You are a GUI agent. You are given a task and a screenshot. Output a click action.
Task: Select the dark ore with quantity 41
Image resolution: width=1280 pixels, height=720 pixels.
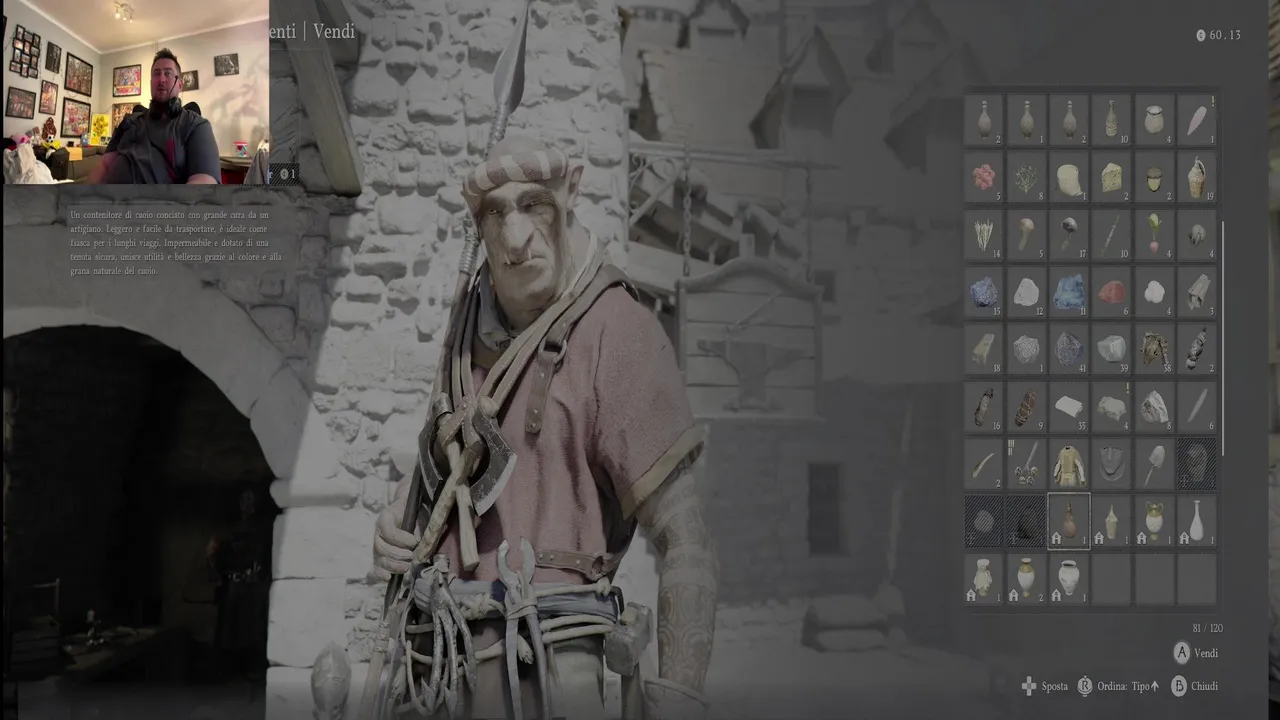tap(1069, 348)
